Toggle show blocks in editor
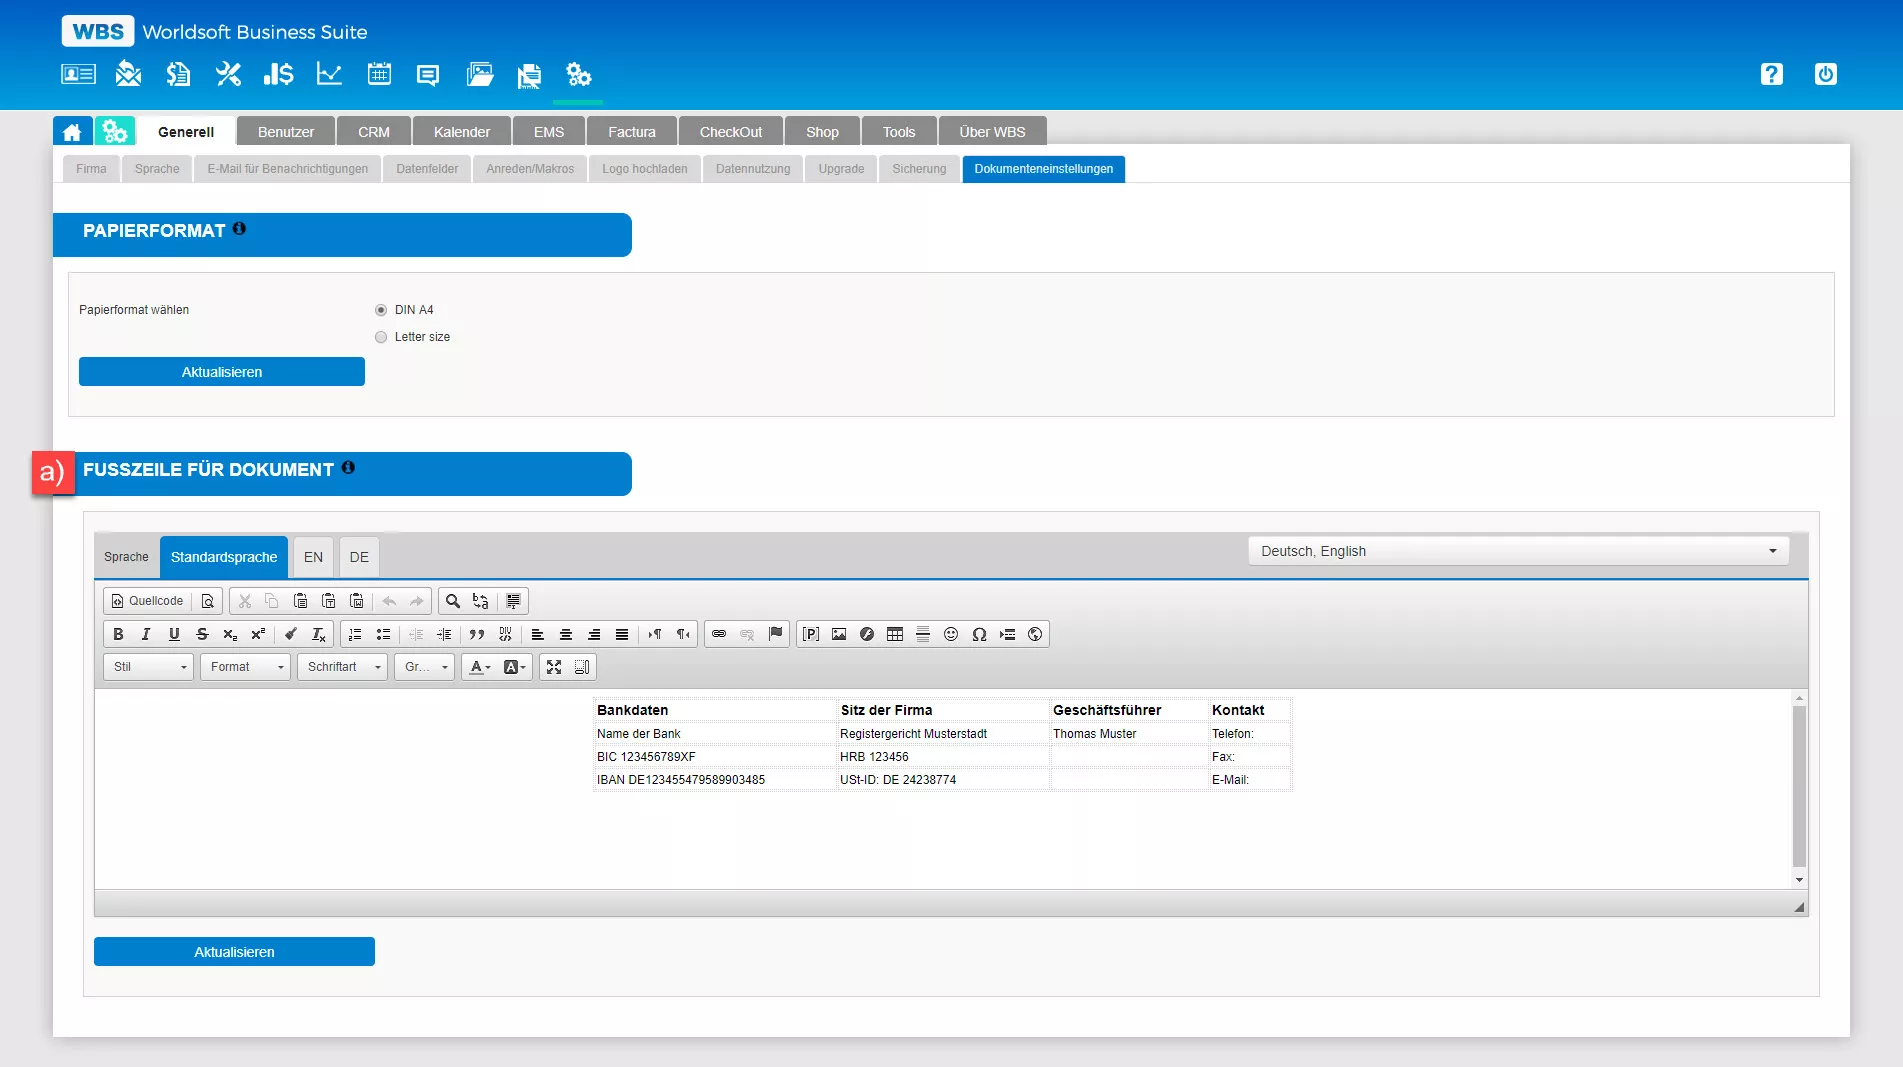The image size is (1903, 1067). point(582,667)
